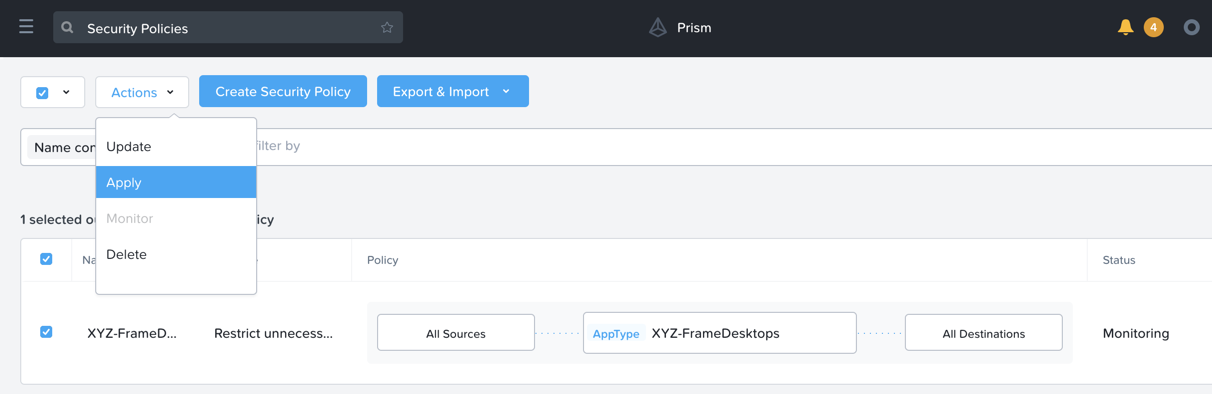Uncheck the XYZ-FrameDesktops policy row checkbox

pyautogui.click(x=46, y=332)
